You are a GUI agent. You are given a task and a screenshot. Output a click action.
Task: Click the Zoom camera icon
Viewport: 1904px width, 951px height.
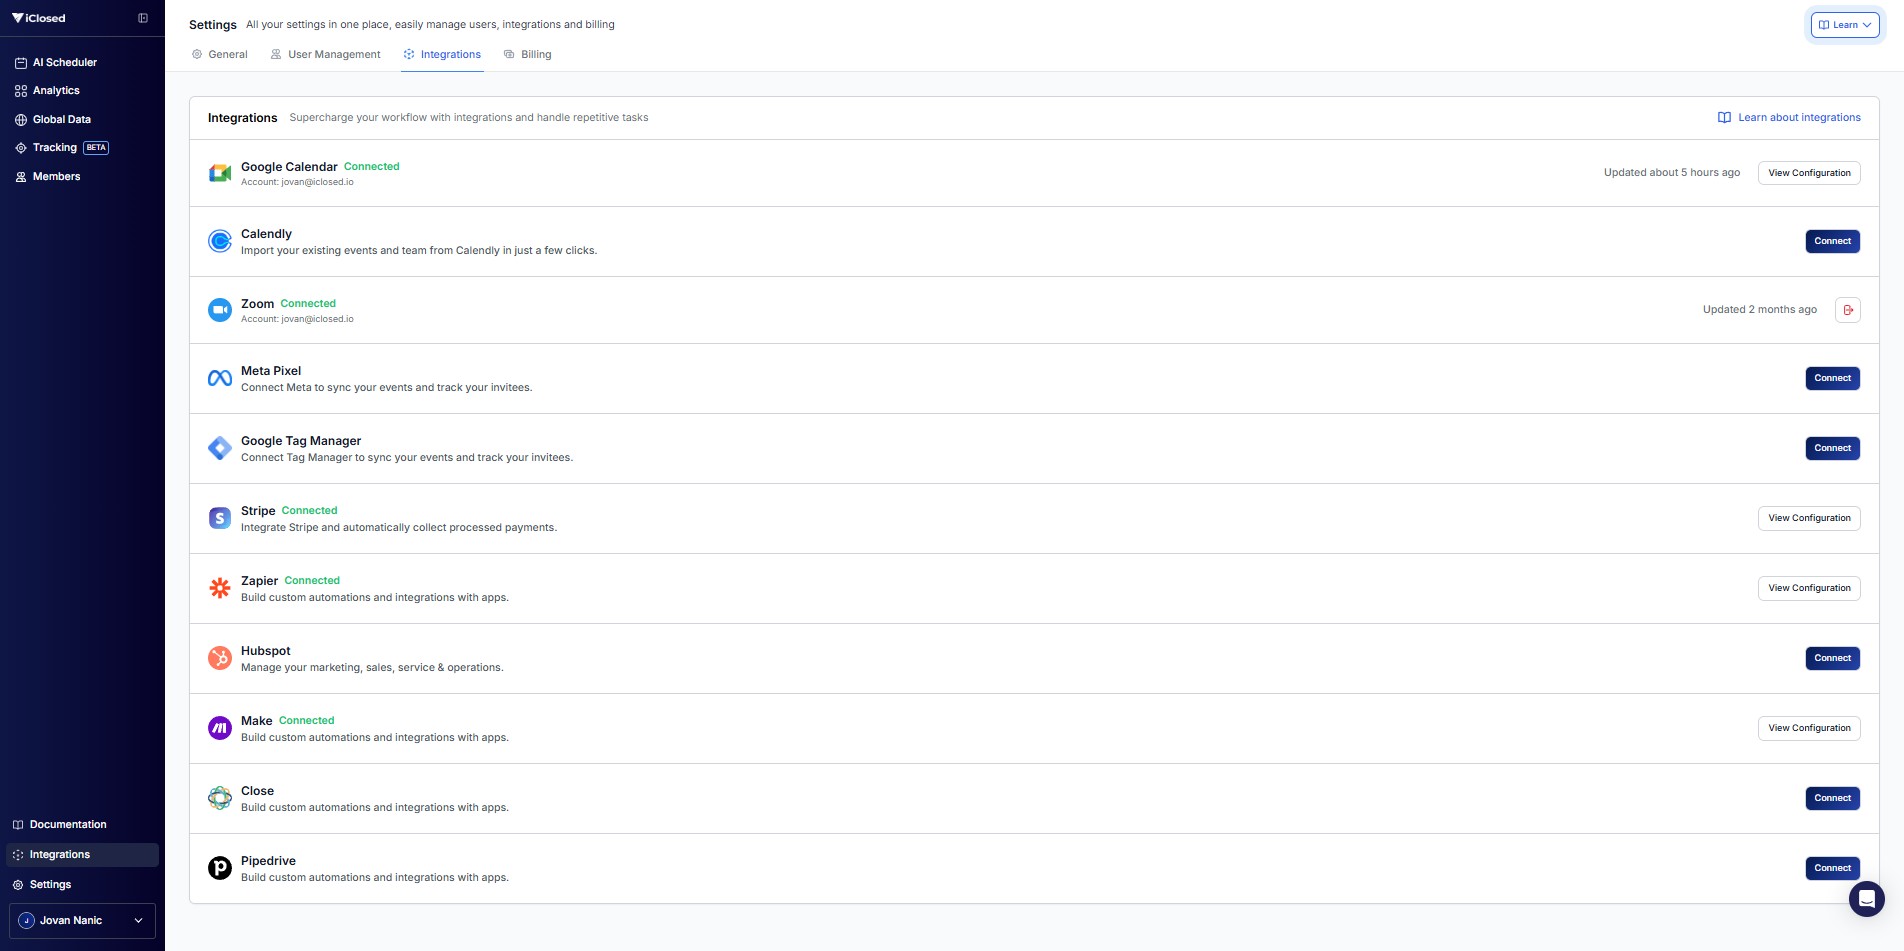point(220,310)
